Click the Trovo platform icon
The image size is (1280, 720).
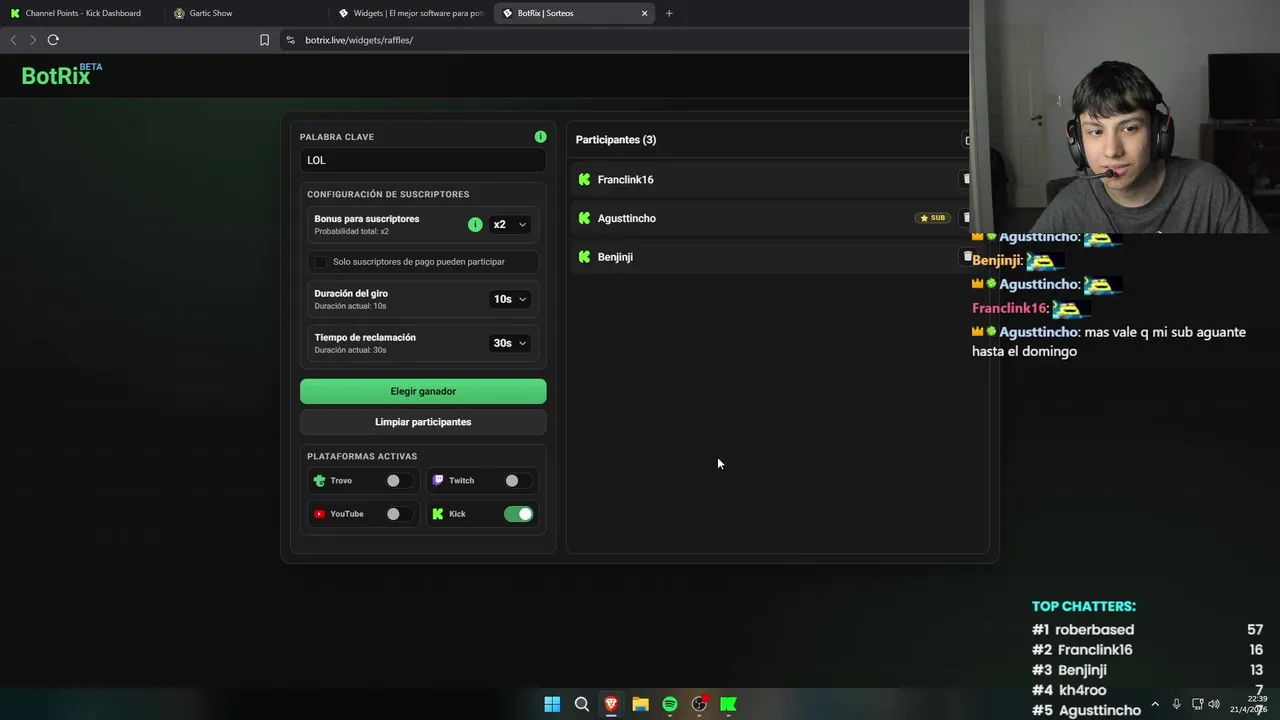(319, 481)
